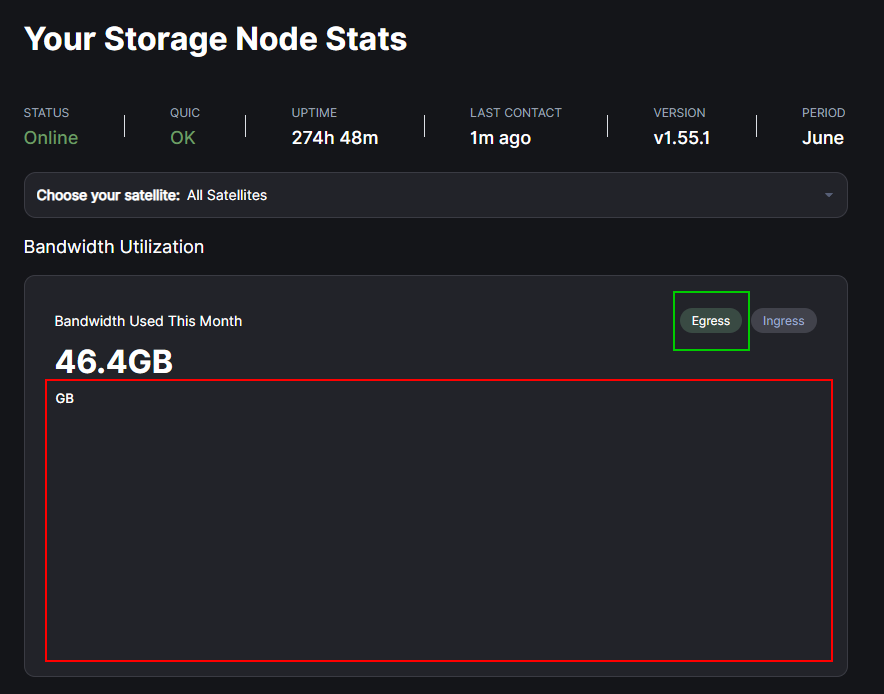Image resolution: width=884 pixels, height=694 pixels.
Task: Click the Online status indicator
Action: tap(51, 138)
